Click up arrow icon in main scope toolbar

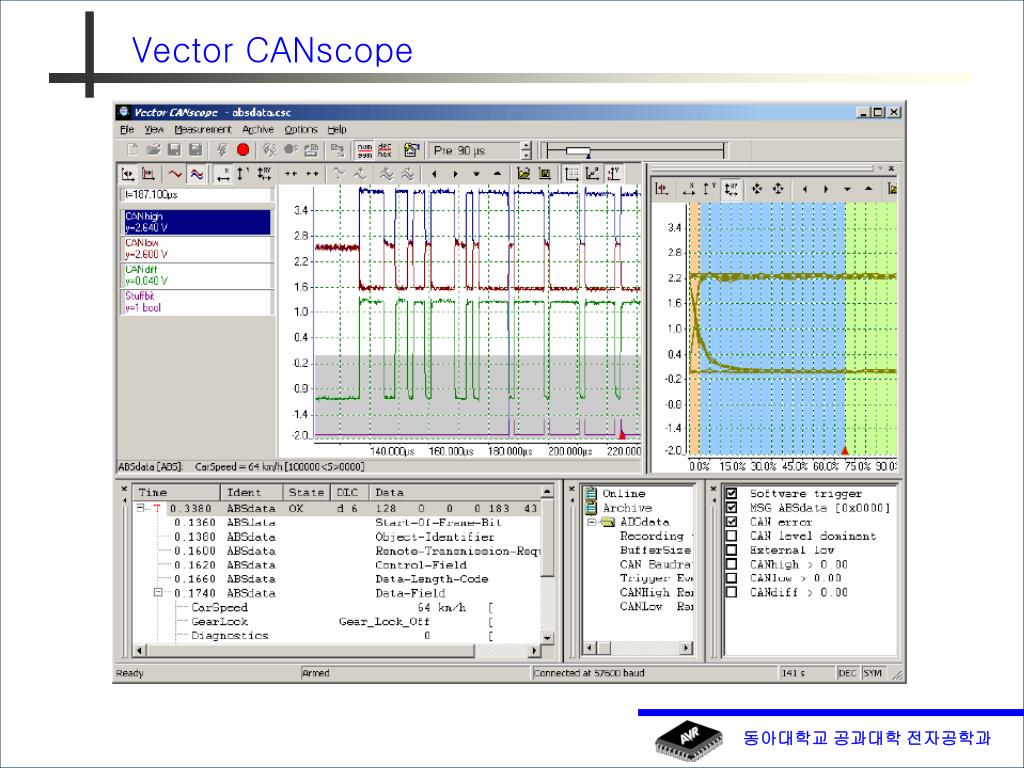pos(497,174)
